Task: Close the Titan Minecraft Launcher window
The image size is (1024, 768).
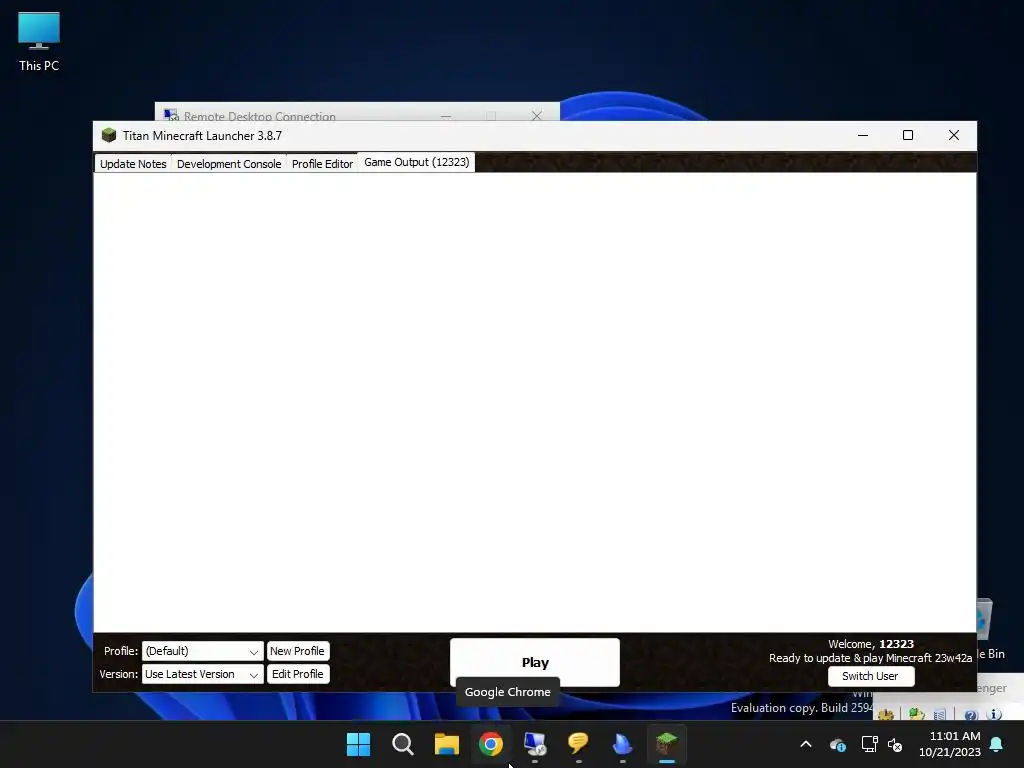Action: [x=953, y=135]
